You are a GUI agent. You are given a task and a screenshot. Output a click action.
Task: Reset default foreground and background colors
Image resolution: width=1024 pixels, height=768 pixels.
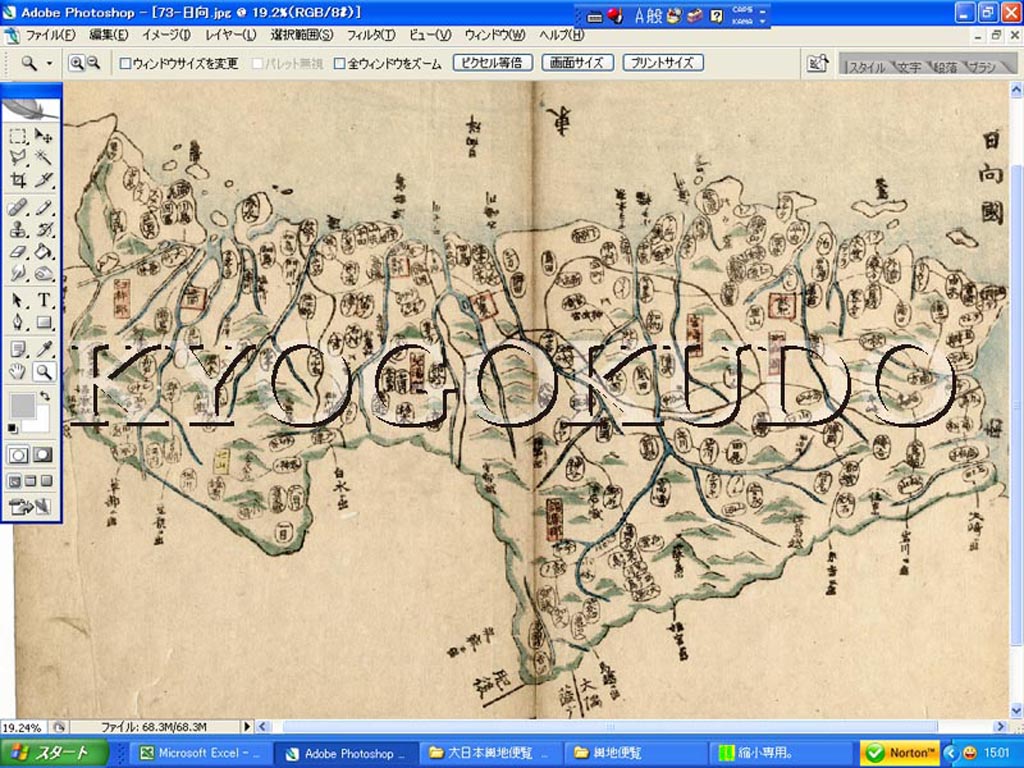coord(12,428)
